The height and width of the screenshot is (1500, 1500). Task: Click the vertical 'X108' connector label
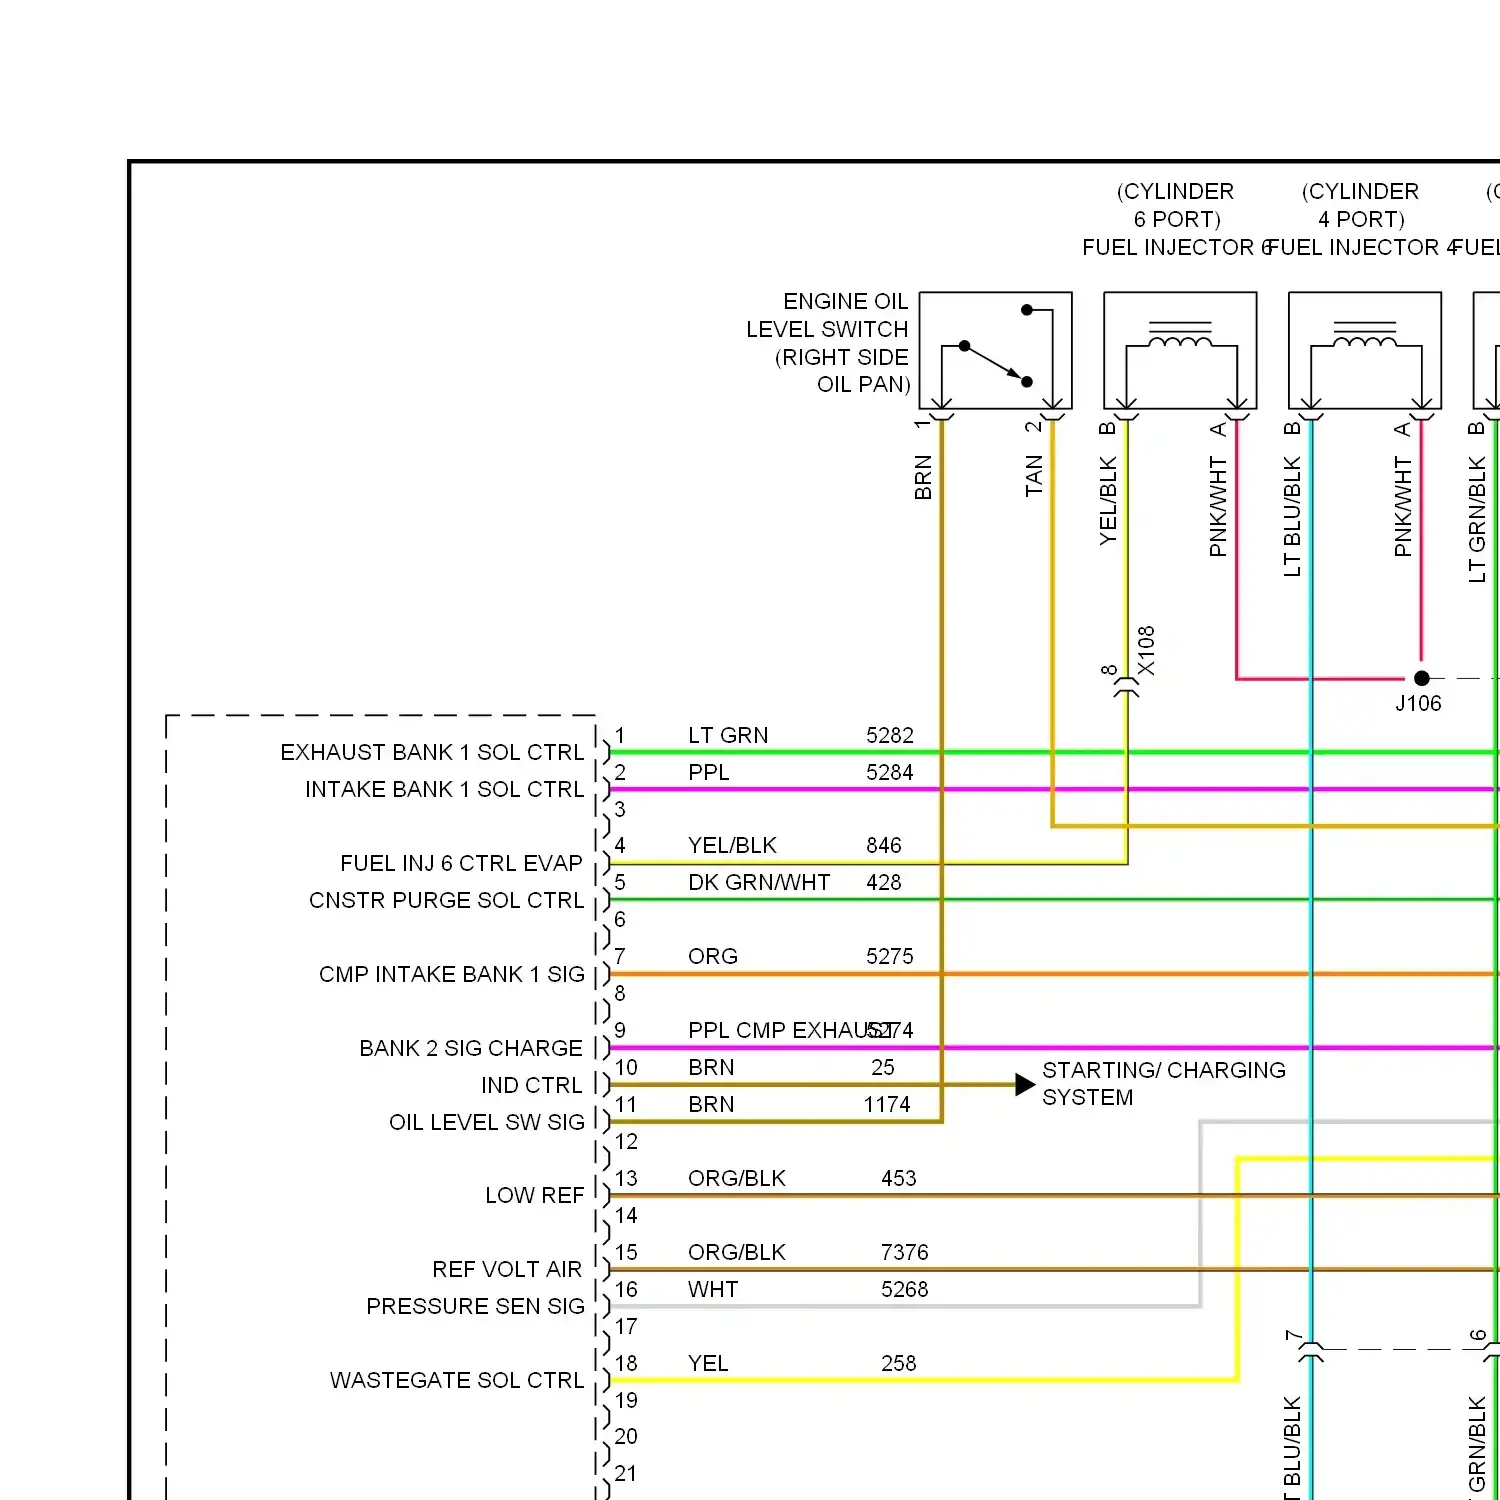point(1146,651)
